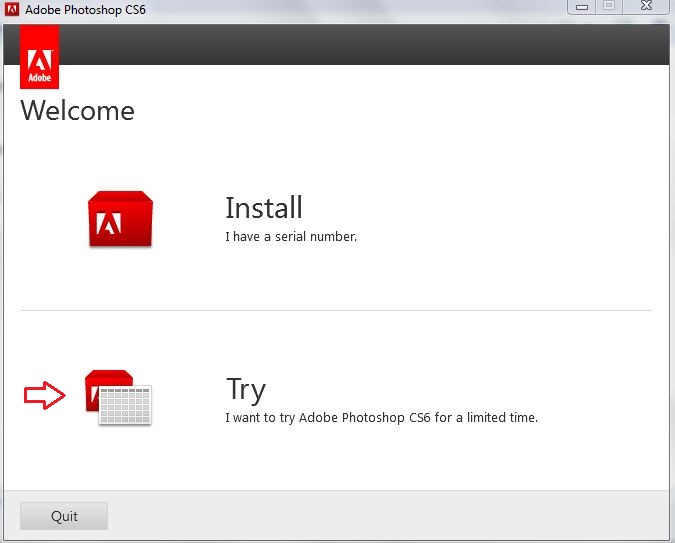Click the Adobe title bar app icon
This screenshot has height=543, width=675.
coord(12,9)
